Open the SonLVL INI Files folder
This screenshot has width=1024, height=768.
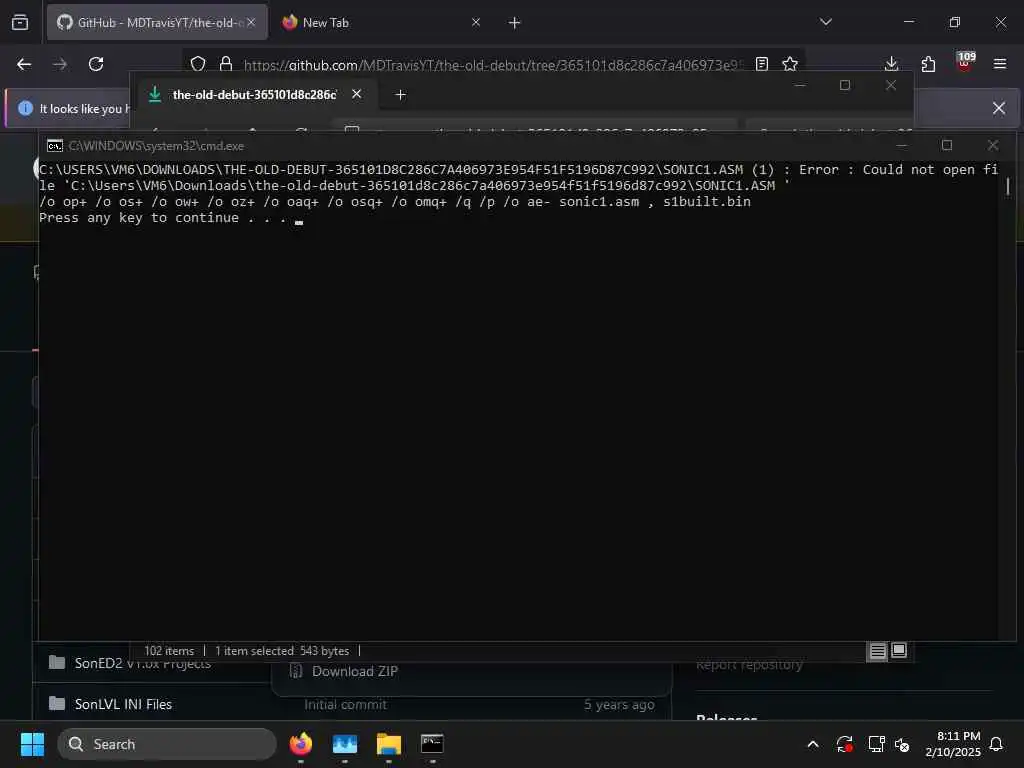tap(123, 704)
